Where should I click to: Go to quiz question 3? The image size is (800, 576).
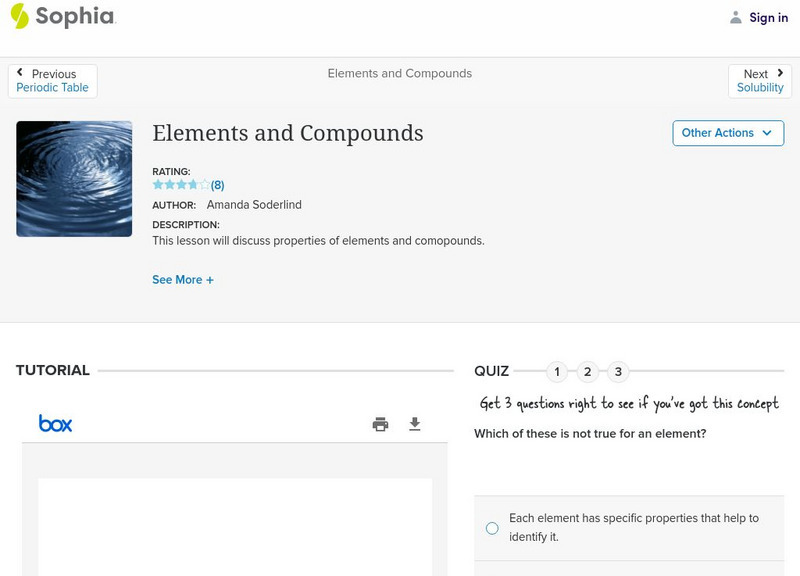click(x=618, y=372)
